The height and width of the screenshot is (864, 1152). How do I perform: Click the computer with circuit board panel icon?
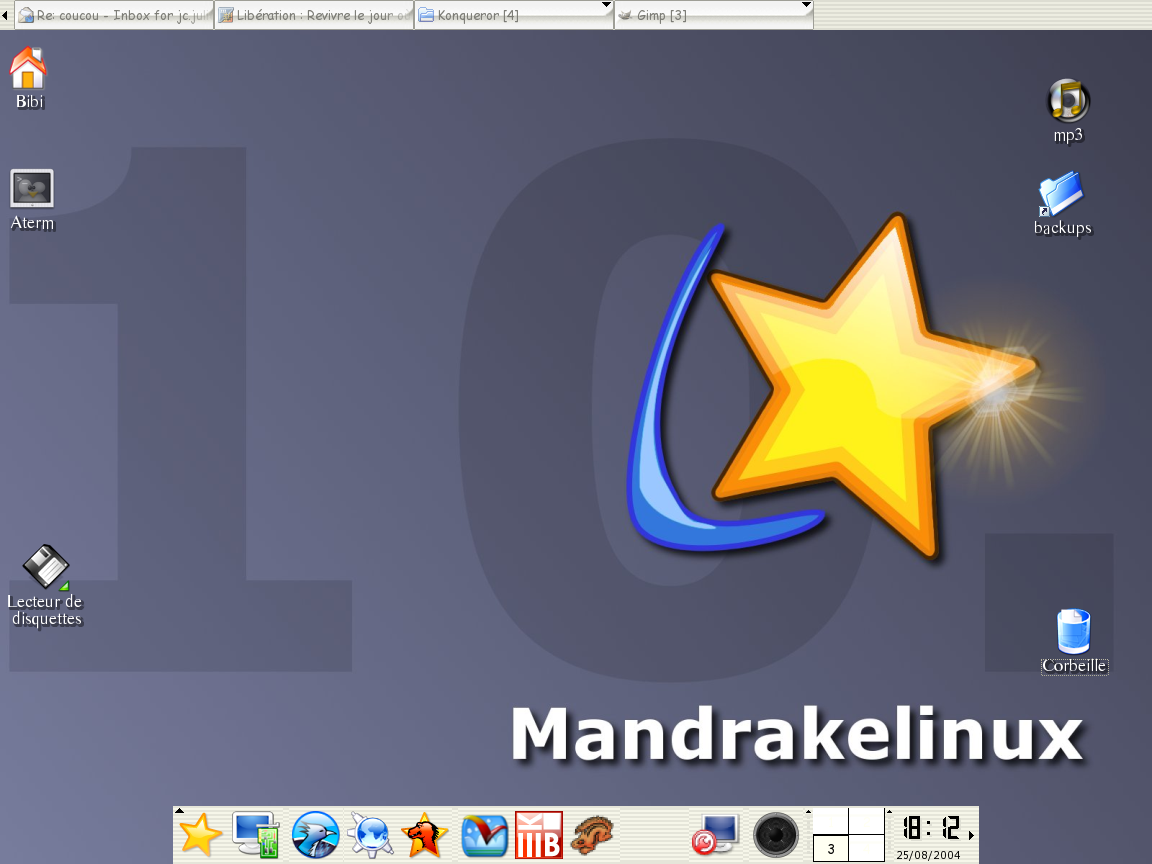(256, 835)
